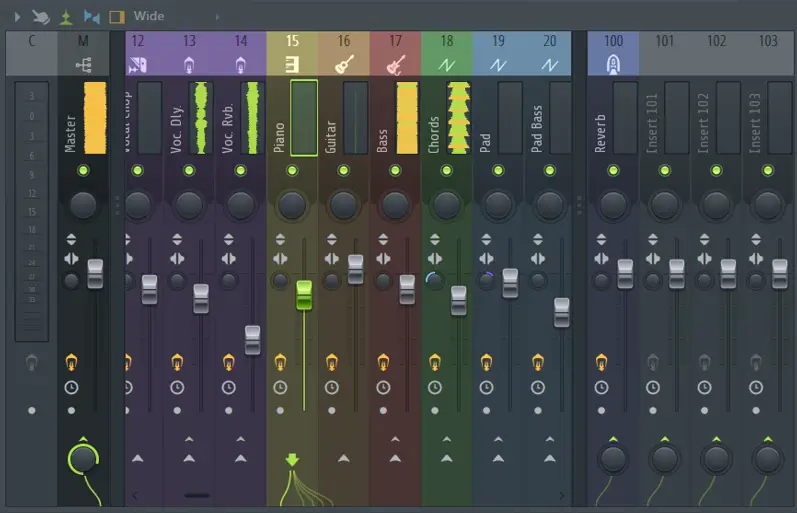Click the orange view panel icon in toolbar
Screen dimensions: 797x513
[117, 16]
